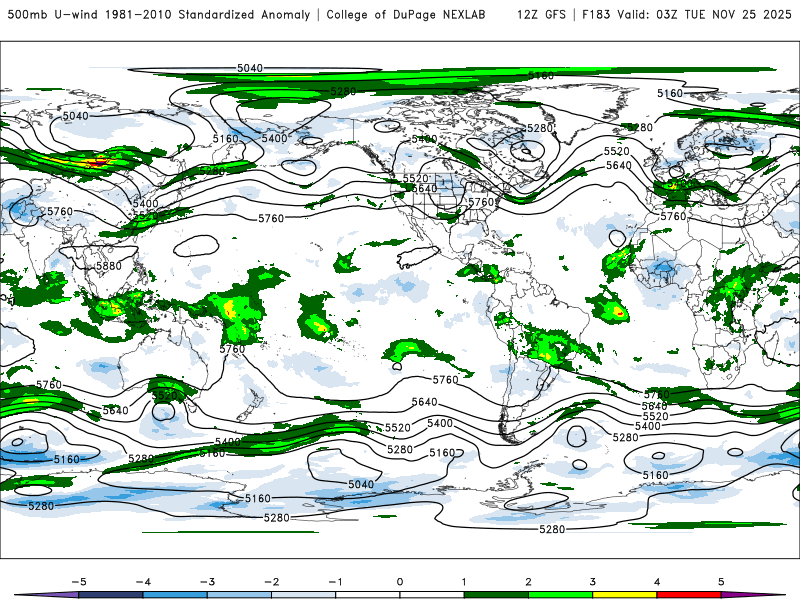Click the 'F183 Valid: 03Z TUE NOV 25 2025' text

(686, 14)
